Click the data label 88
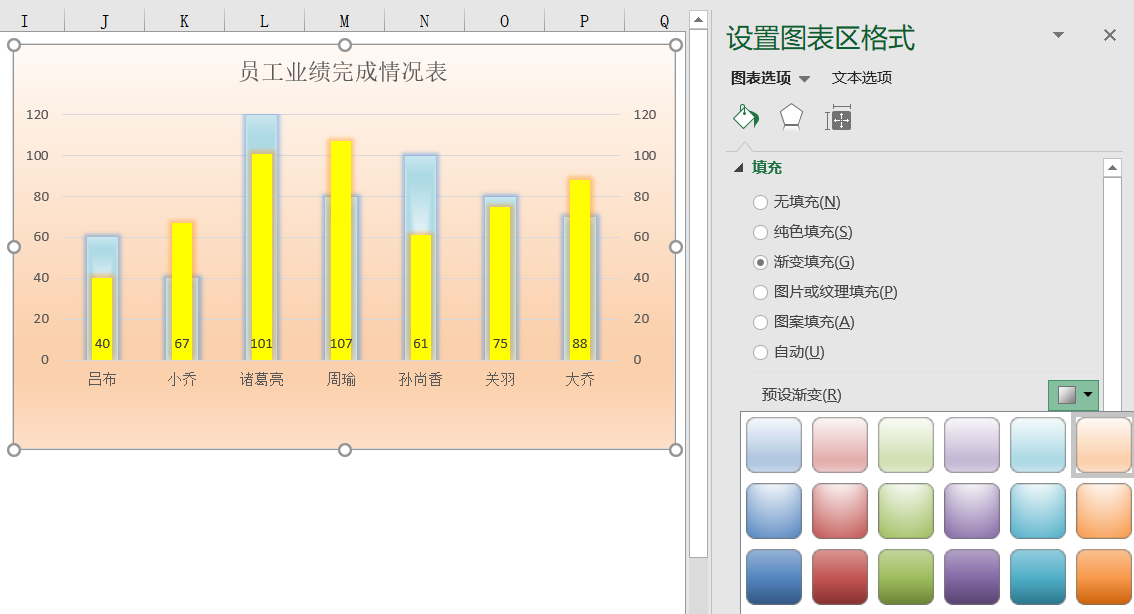The width and height of the screenshot is (1134, 614). [x=579, y=344]
